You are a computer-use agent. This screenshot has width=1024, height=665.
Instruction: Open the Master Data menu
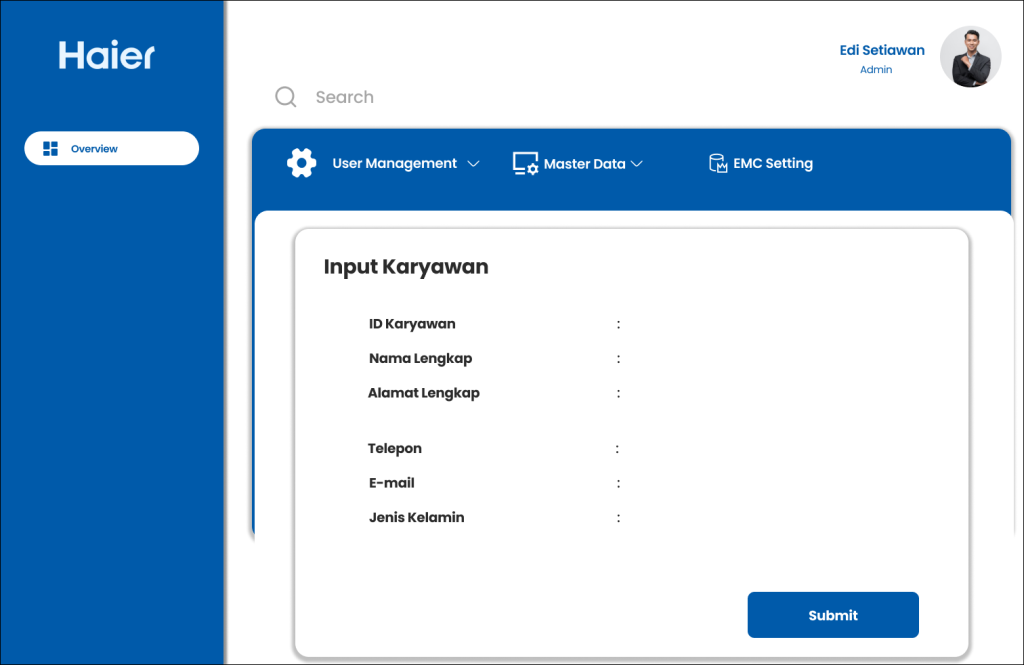pos(584,164)
